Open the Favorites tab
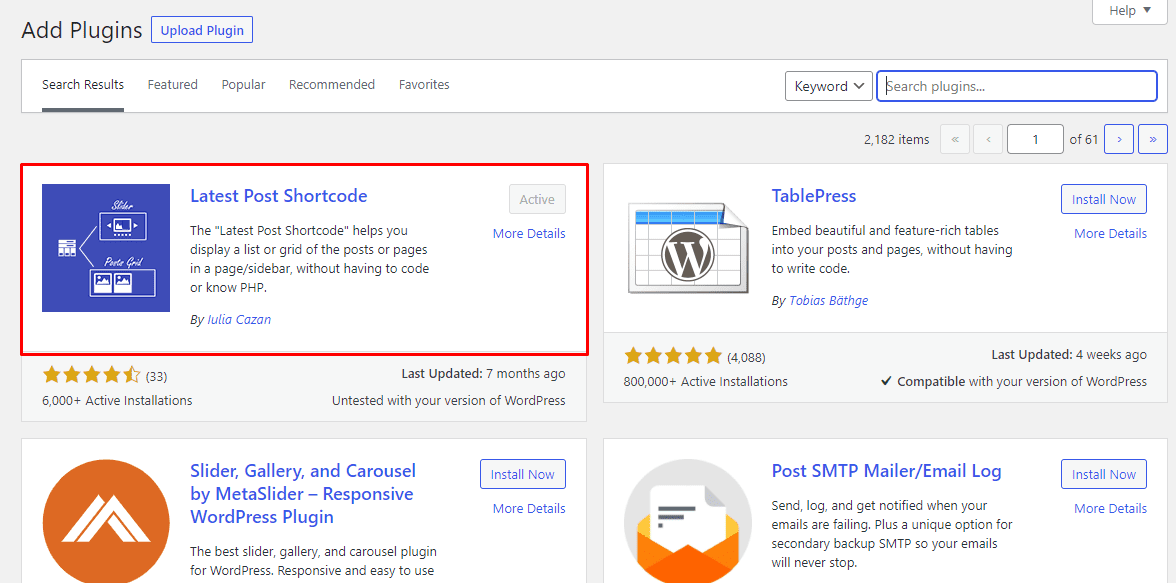This screenshot has height=583, width=1176. pos(424,85)
